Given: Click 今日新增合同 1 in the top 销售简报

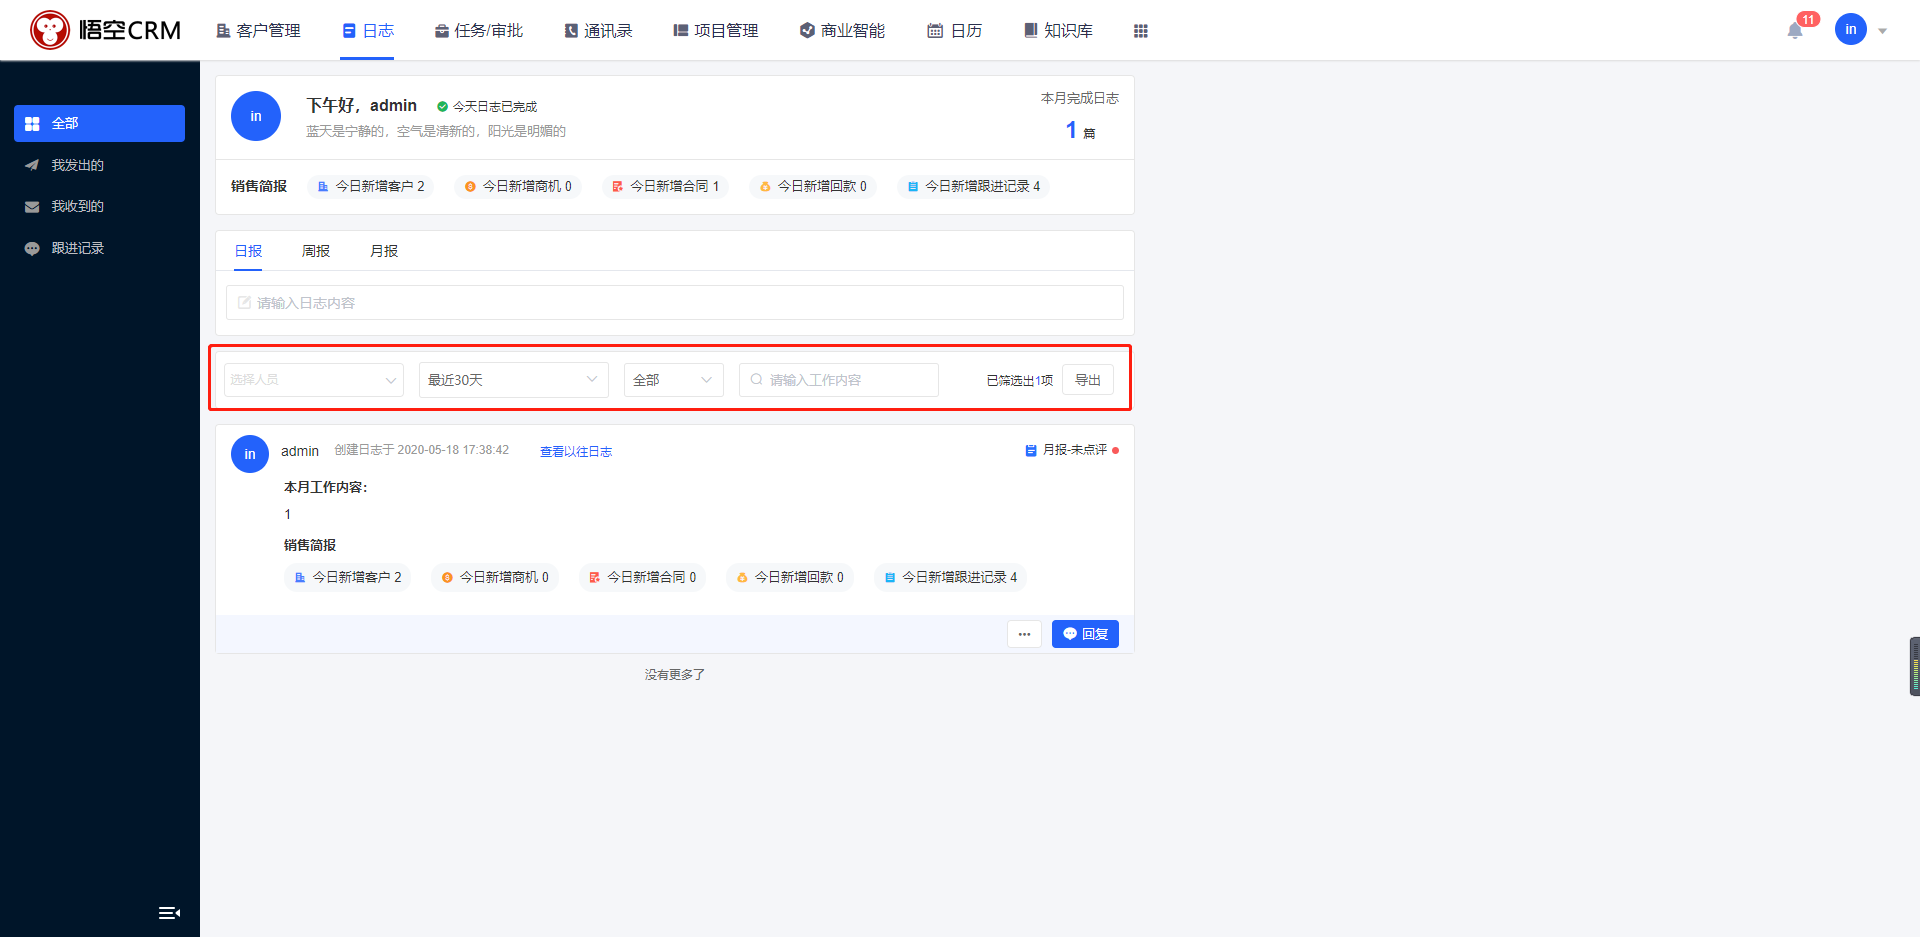Looking at the screenshot, I should coord(665,186).
